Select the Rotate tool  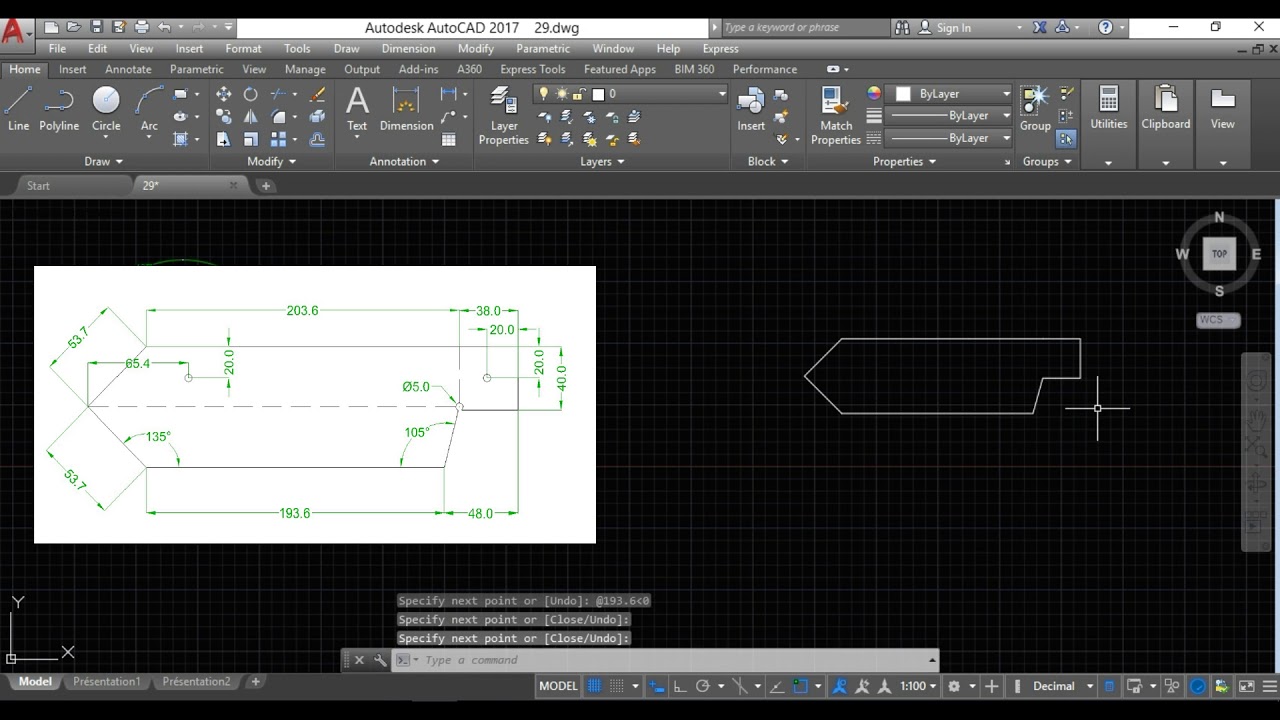click(251, 94)
